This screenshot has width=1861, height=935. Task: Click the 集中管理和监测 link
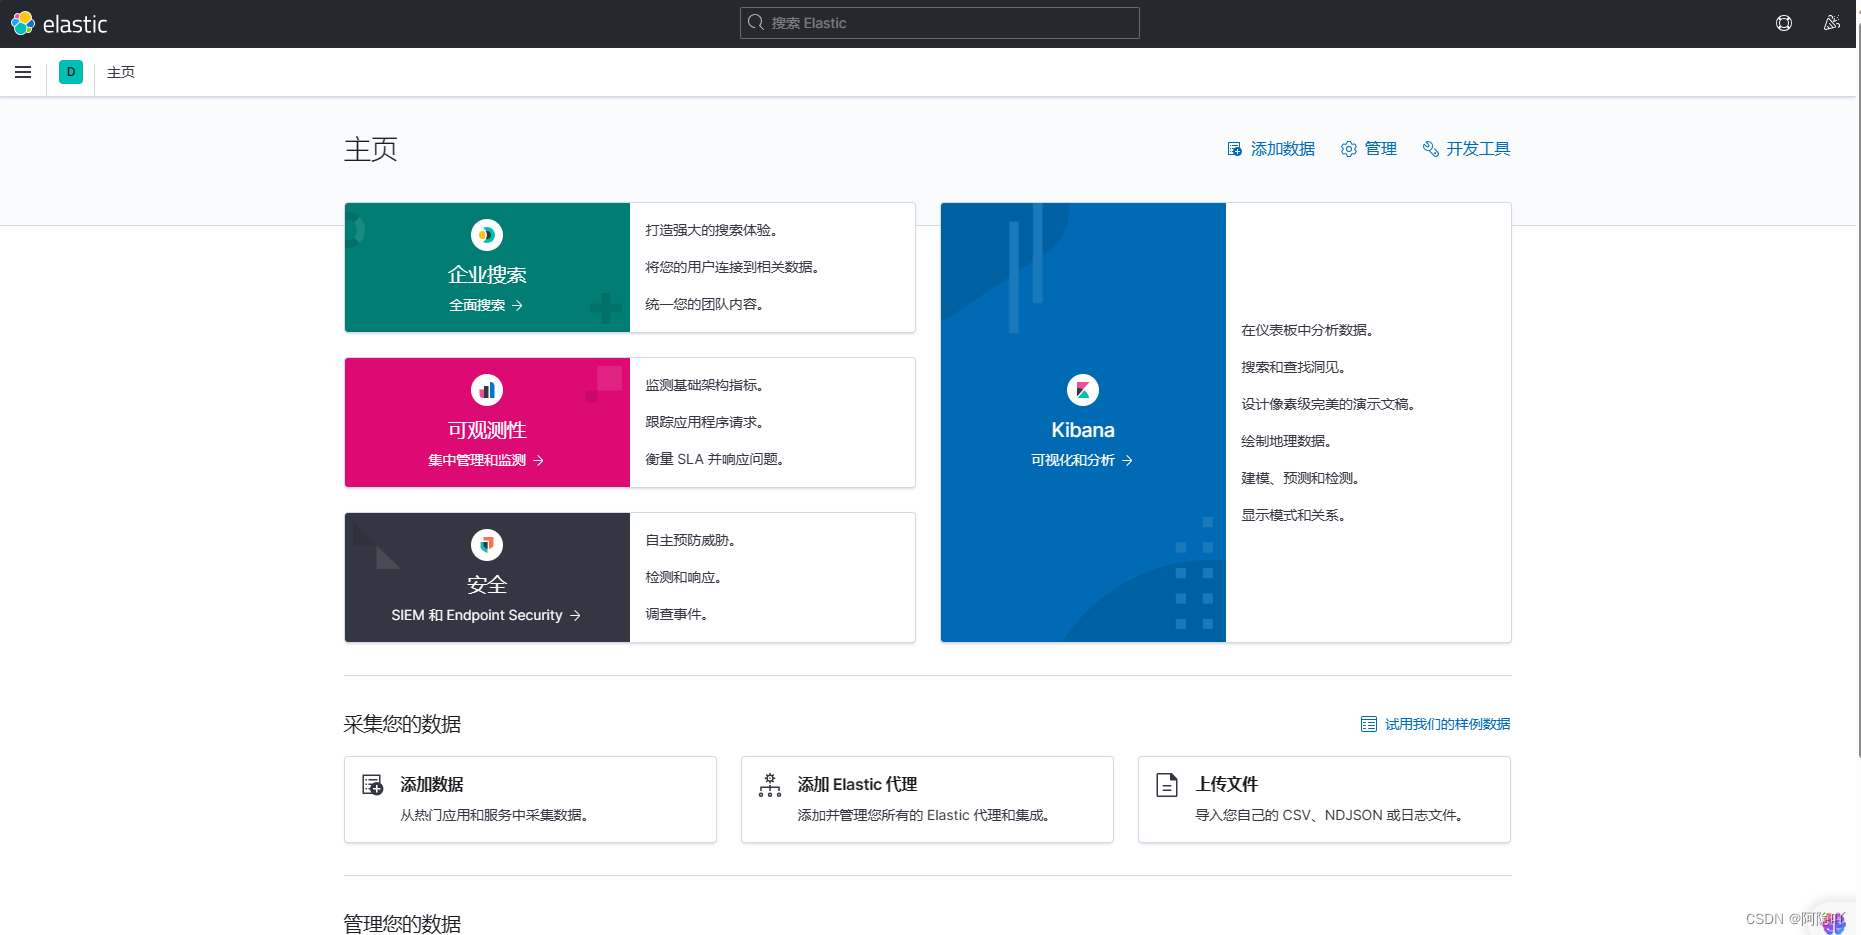click(486, 460)
